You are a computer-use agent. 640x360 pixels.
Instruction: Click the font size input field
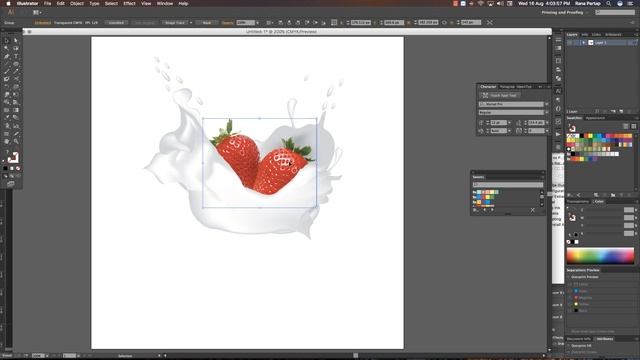[498, 122]
